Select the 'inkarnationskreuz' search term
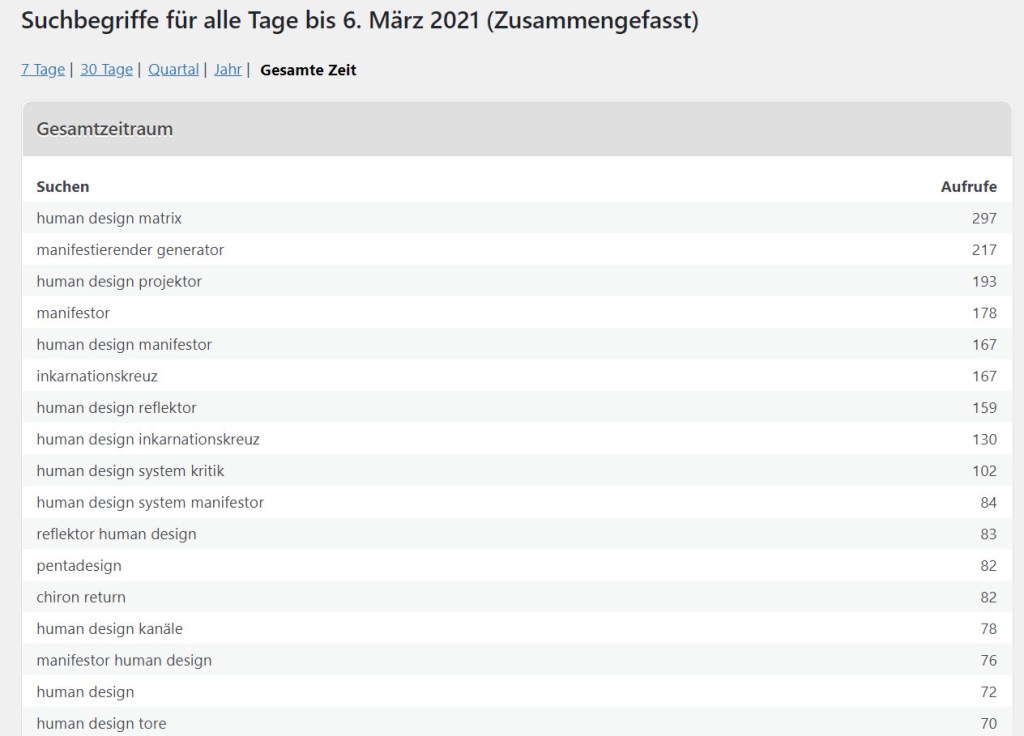1024x736 pixels. (x=97, y=377)
